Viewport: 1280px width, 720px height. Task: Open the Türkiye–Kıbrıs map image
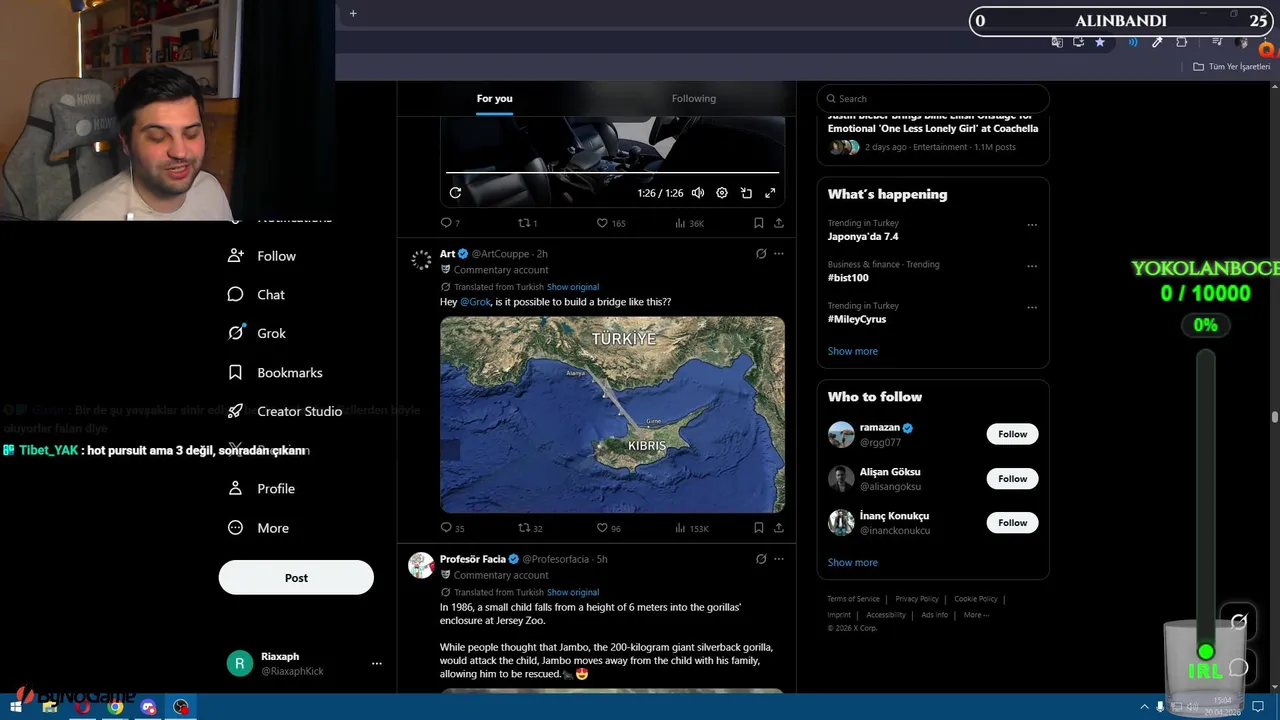612,414
